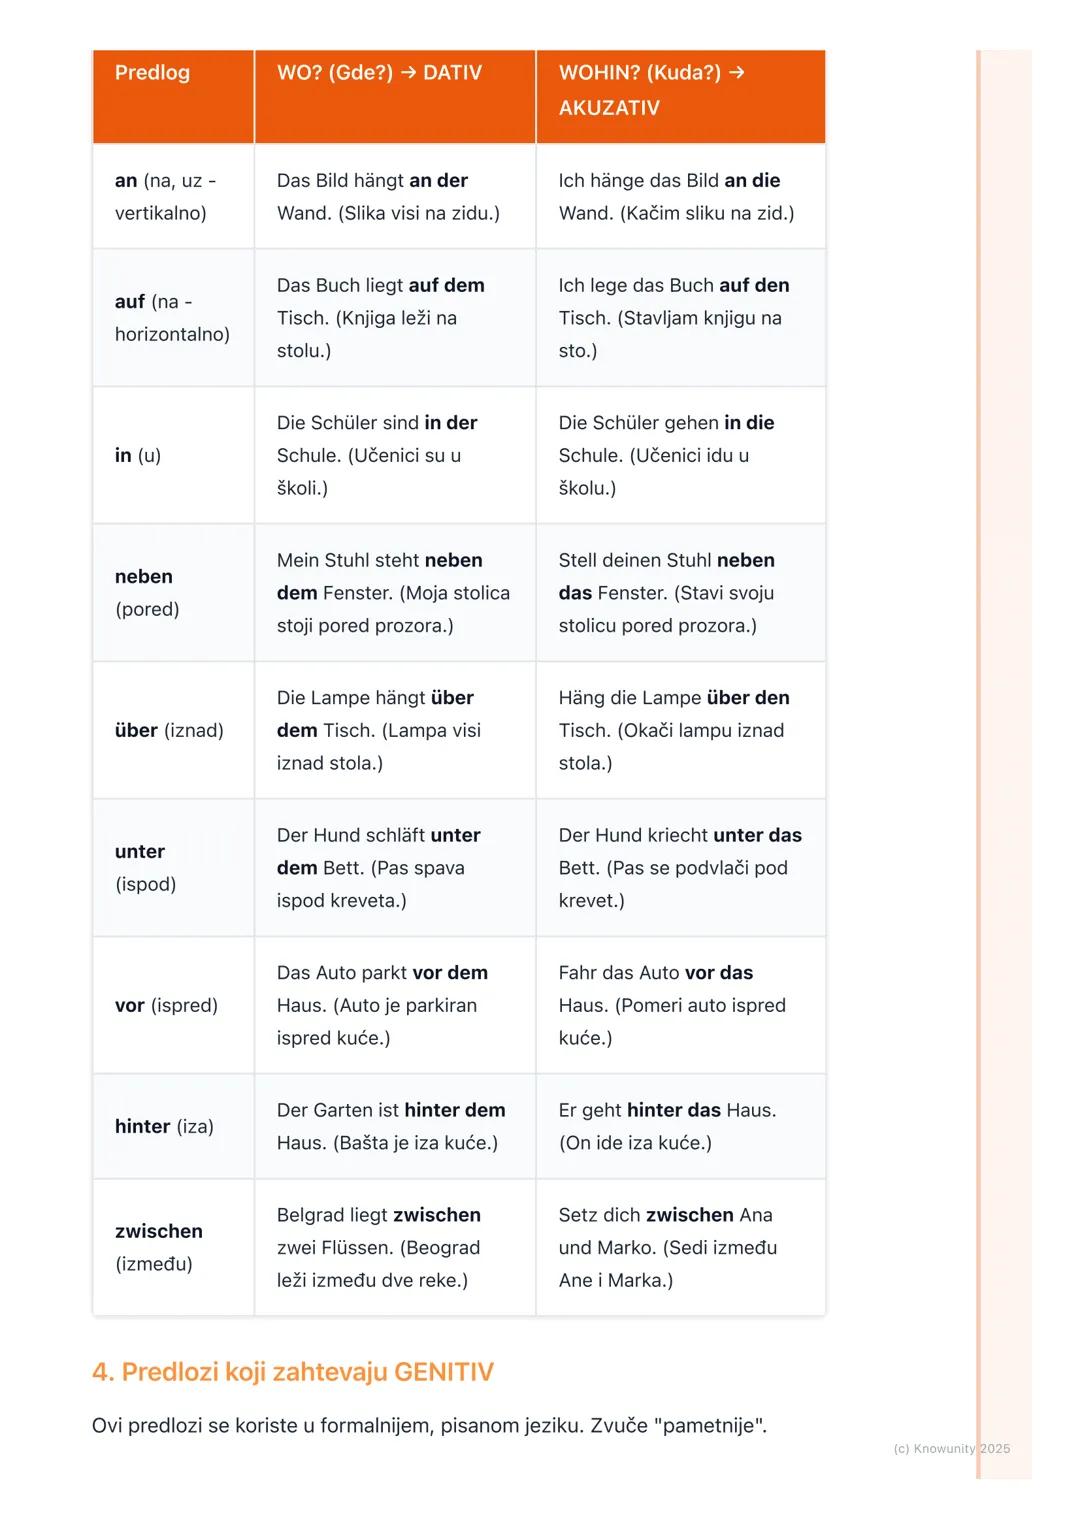This screenshot has height=1528, width=1080.
Task: Click the sentence 'Das Bild hängt an der Wand'
Action: point(388,197)
